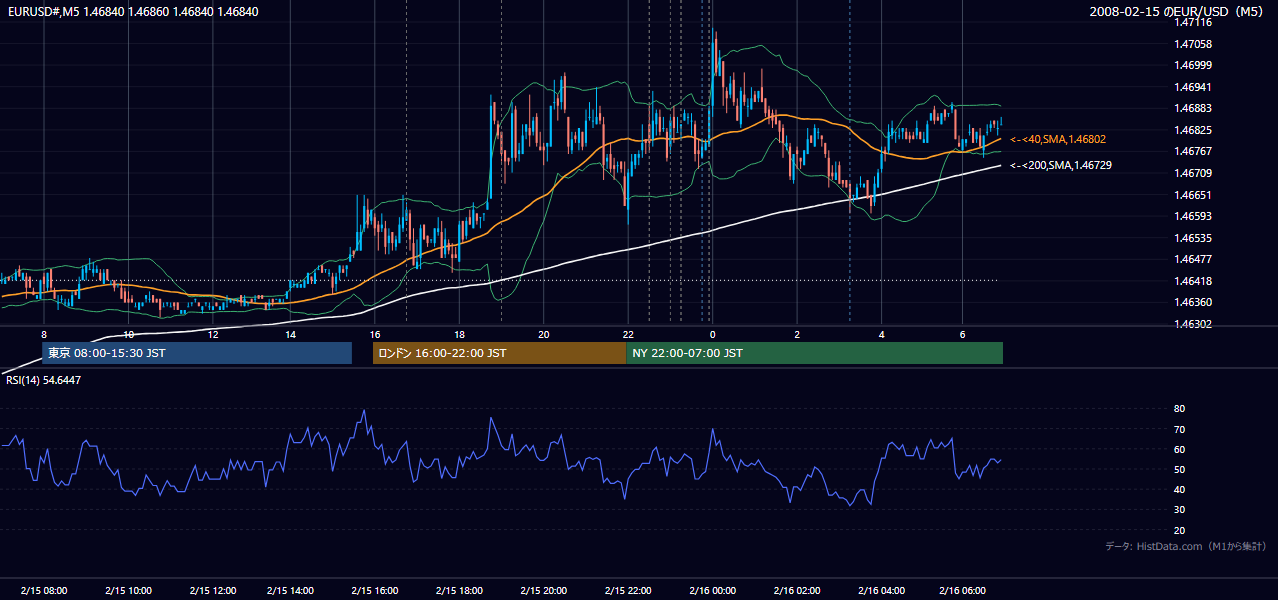This screenshot has width=1278, height=600.
Task: Click the 2/16 02:00 time label
Action: (797, 591)
